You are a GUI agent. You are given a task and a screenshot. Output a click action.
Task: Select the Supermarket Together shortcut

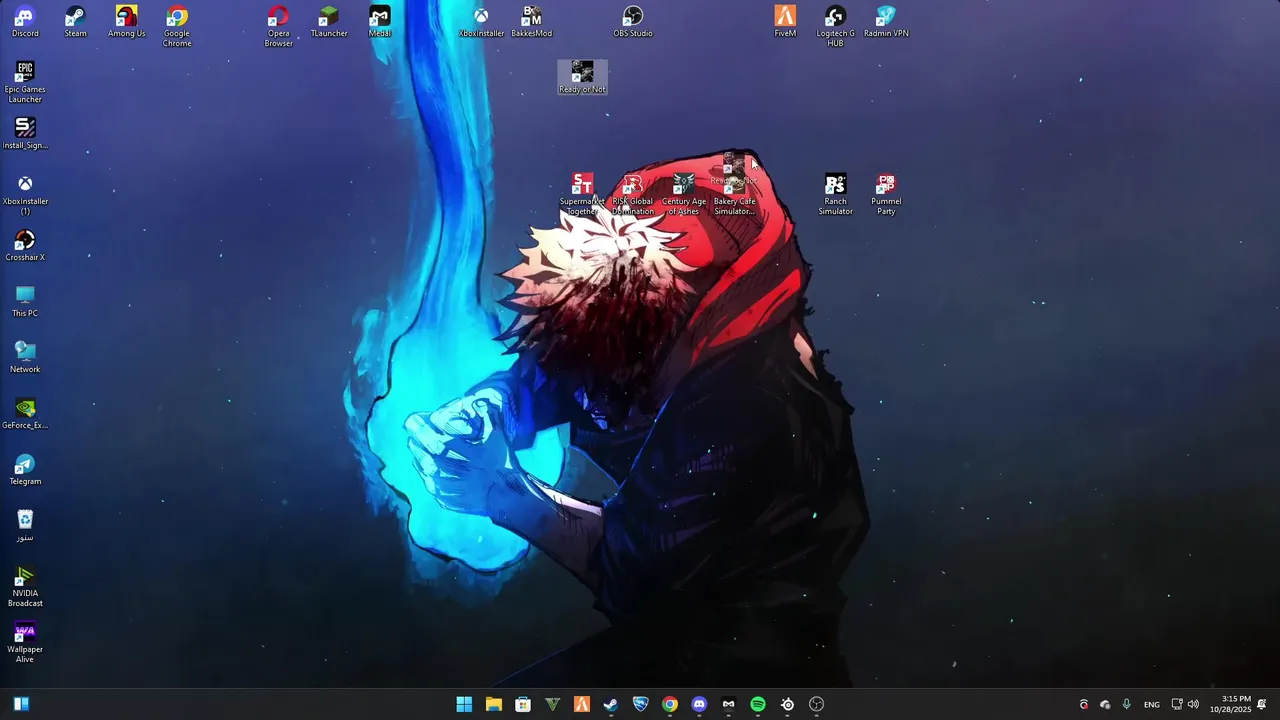[582, 194]
